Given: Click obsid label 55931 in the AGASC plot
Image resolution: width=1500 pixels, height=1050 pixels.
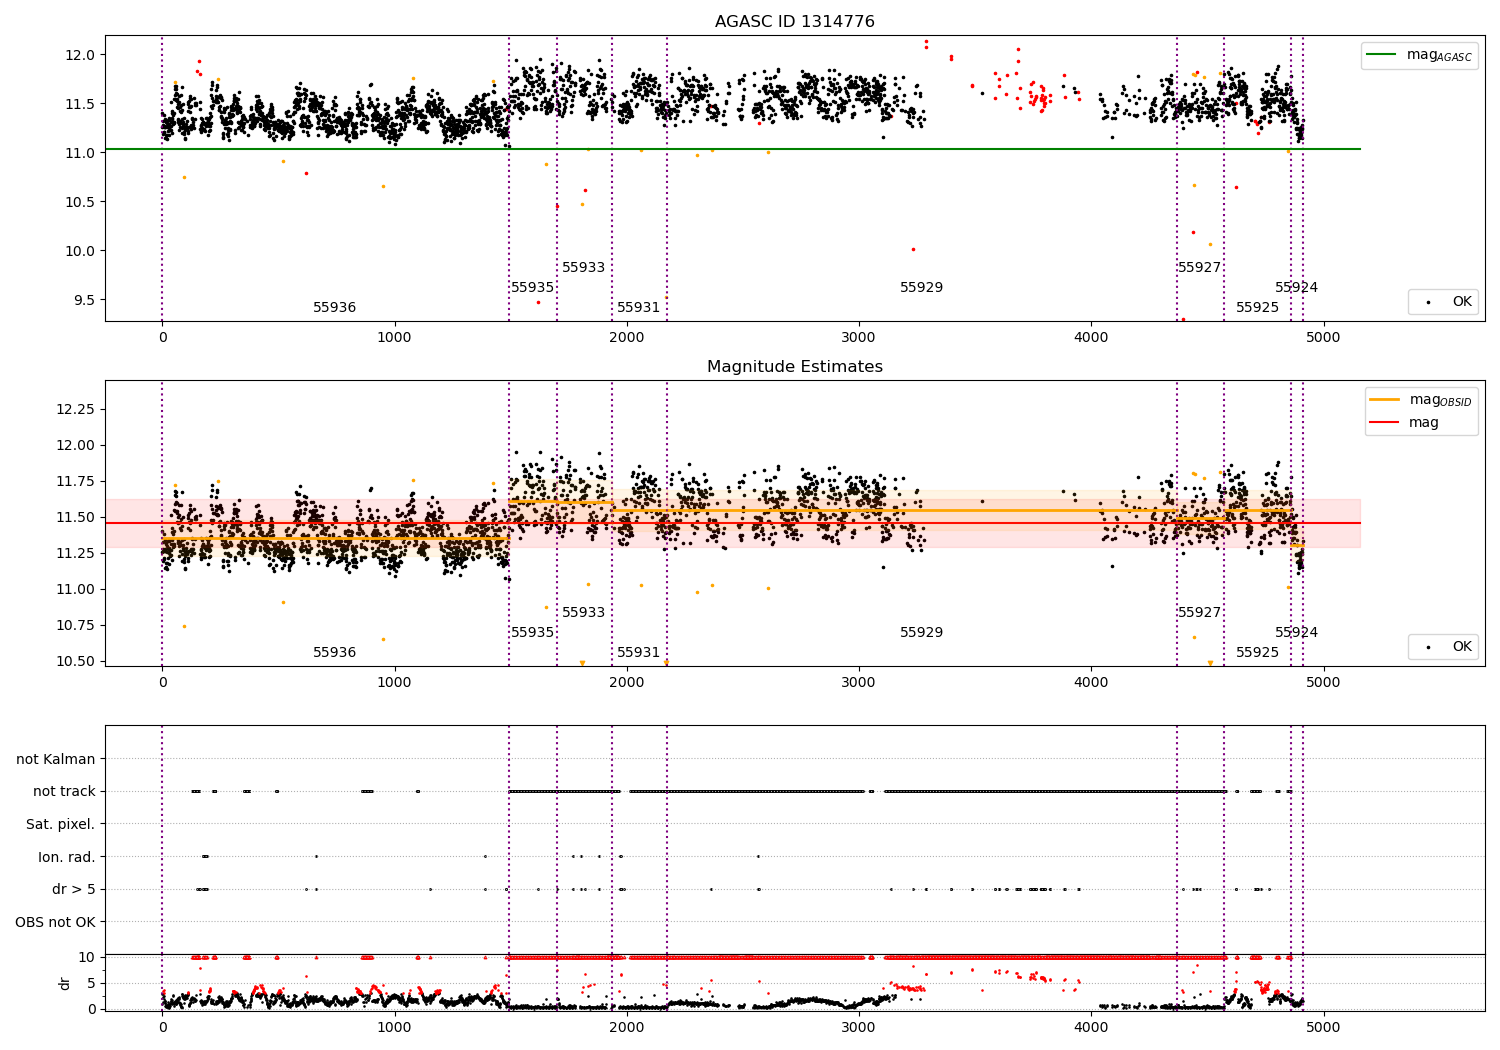Looking at the screenshot, I should [x=638, y=307].
